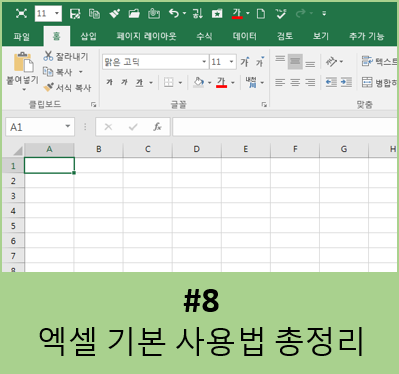The image size is (399, 374).
Task: Decrease indent
Action: [331, 82]
